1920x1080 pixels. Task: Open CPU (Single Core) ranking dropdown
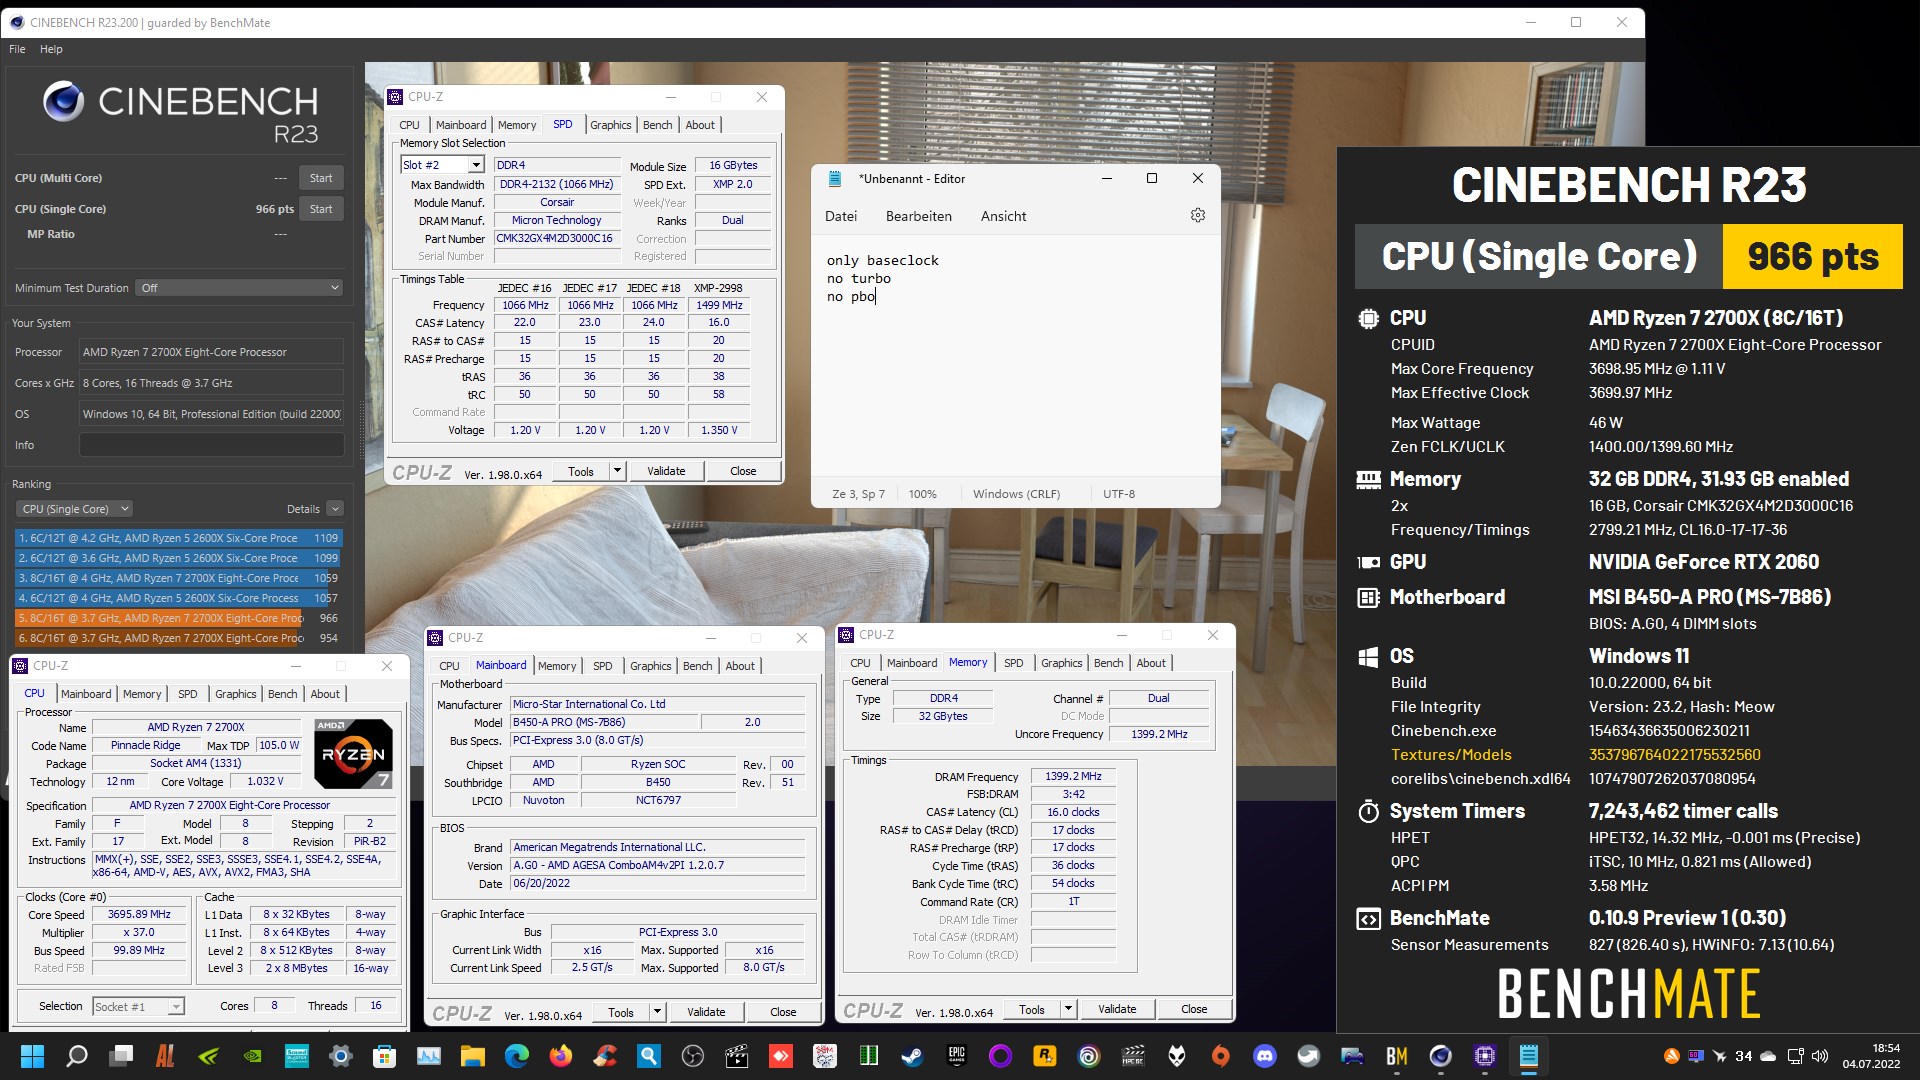click(75, 509)
